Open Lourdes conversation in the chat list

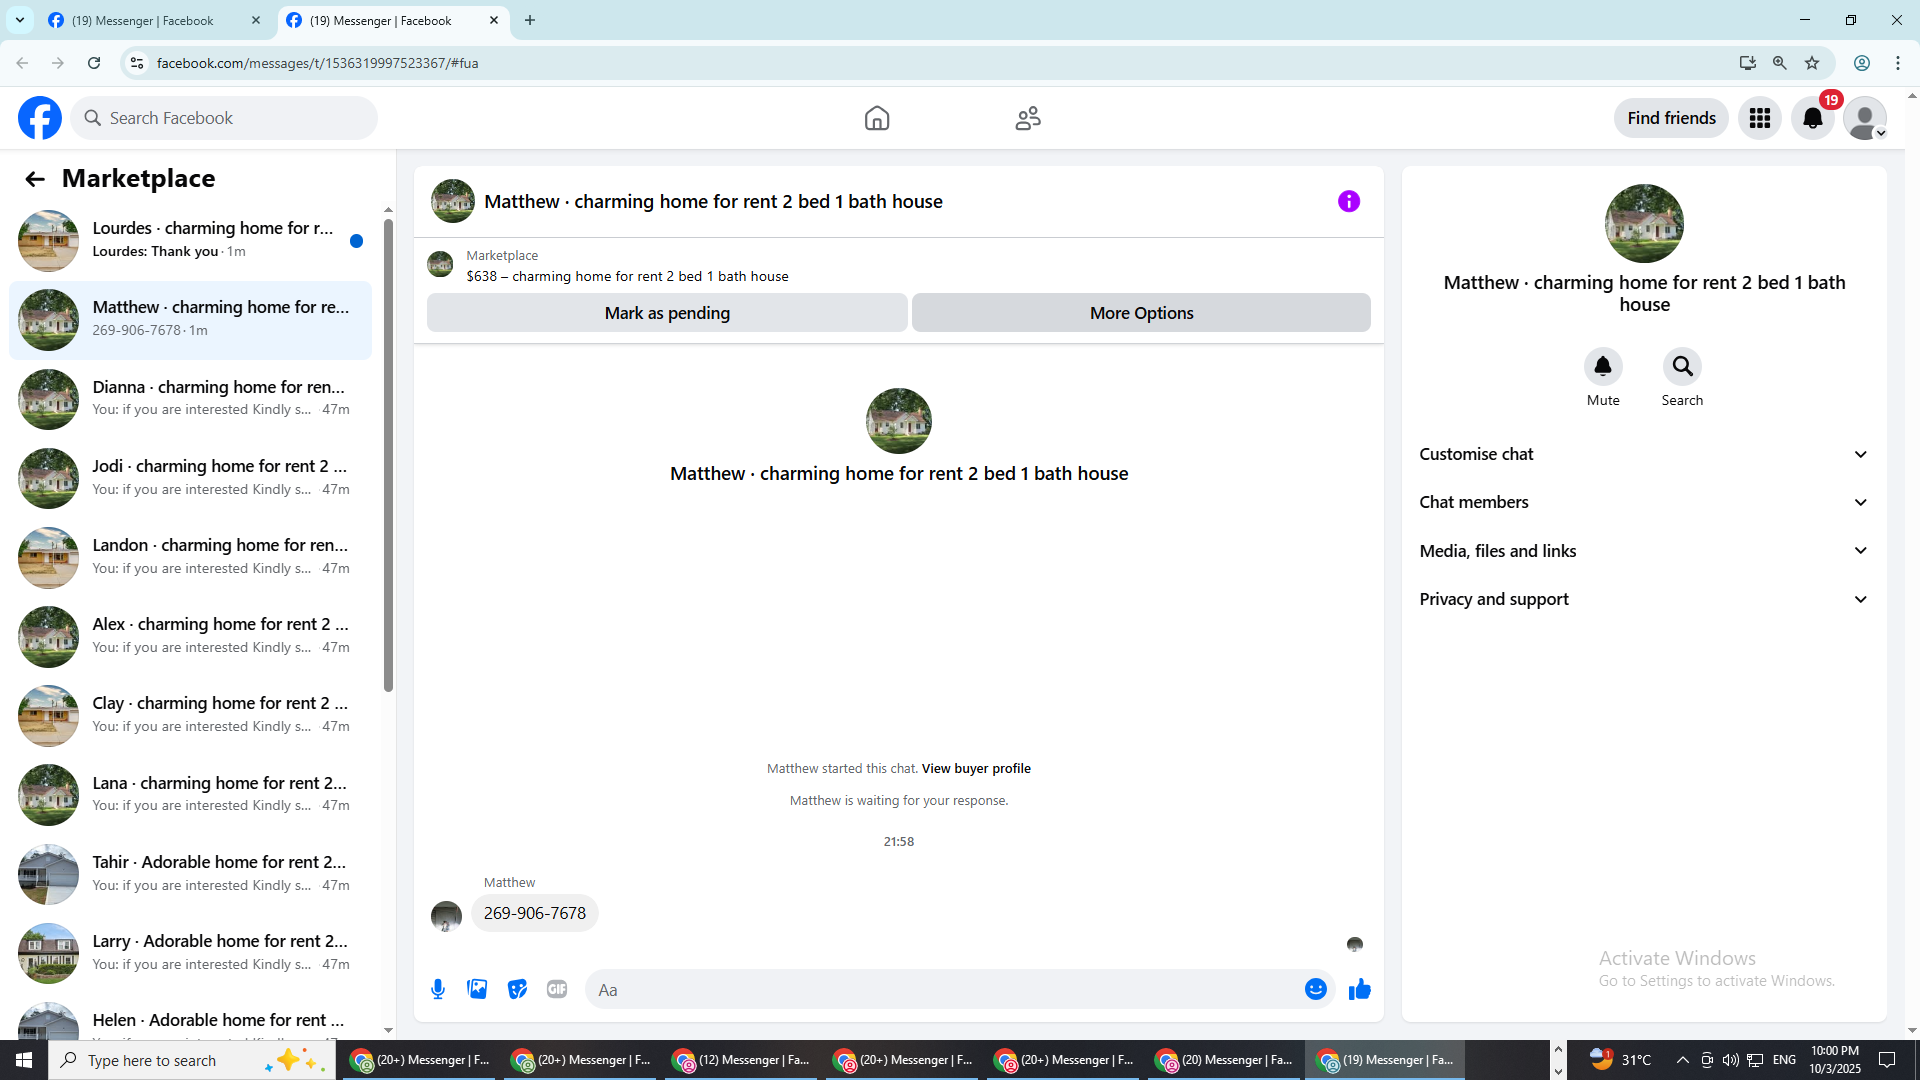[x=190, y=240]
